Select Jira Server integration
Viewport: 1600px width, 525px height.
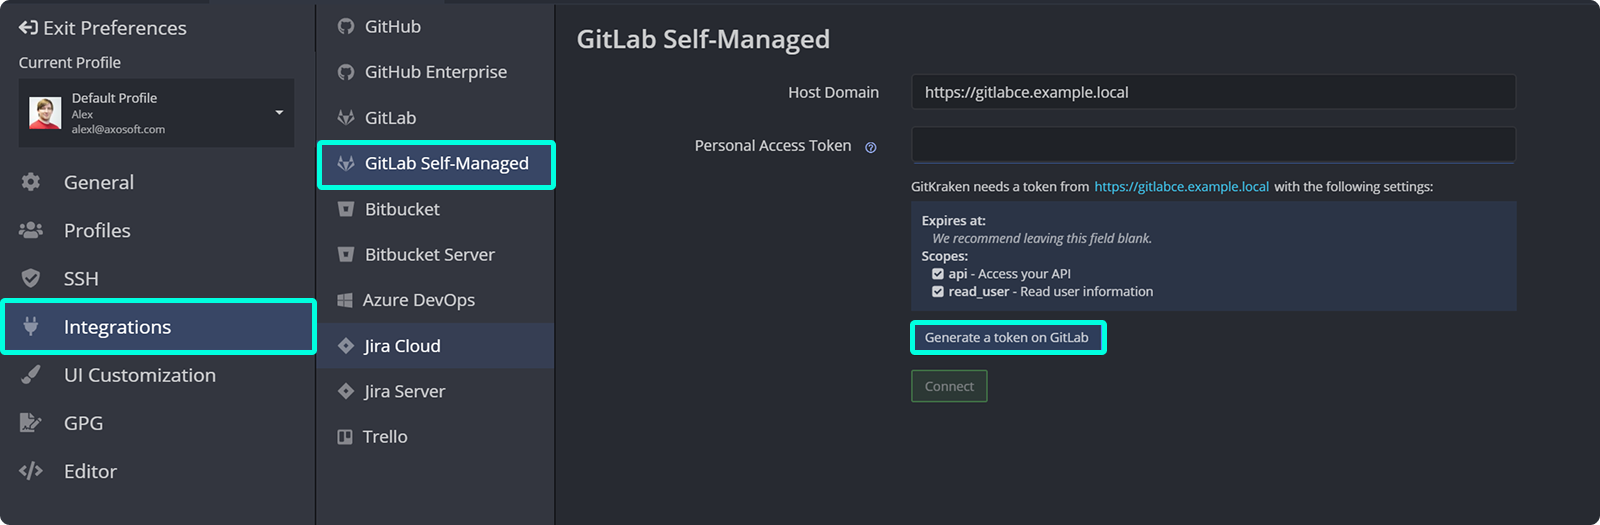[x=404, y=391]
